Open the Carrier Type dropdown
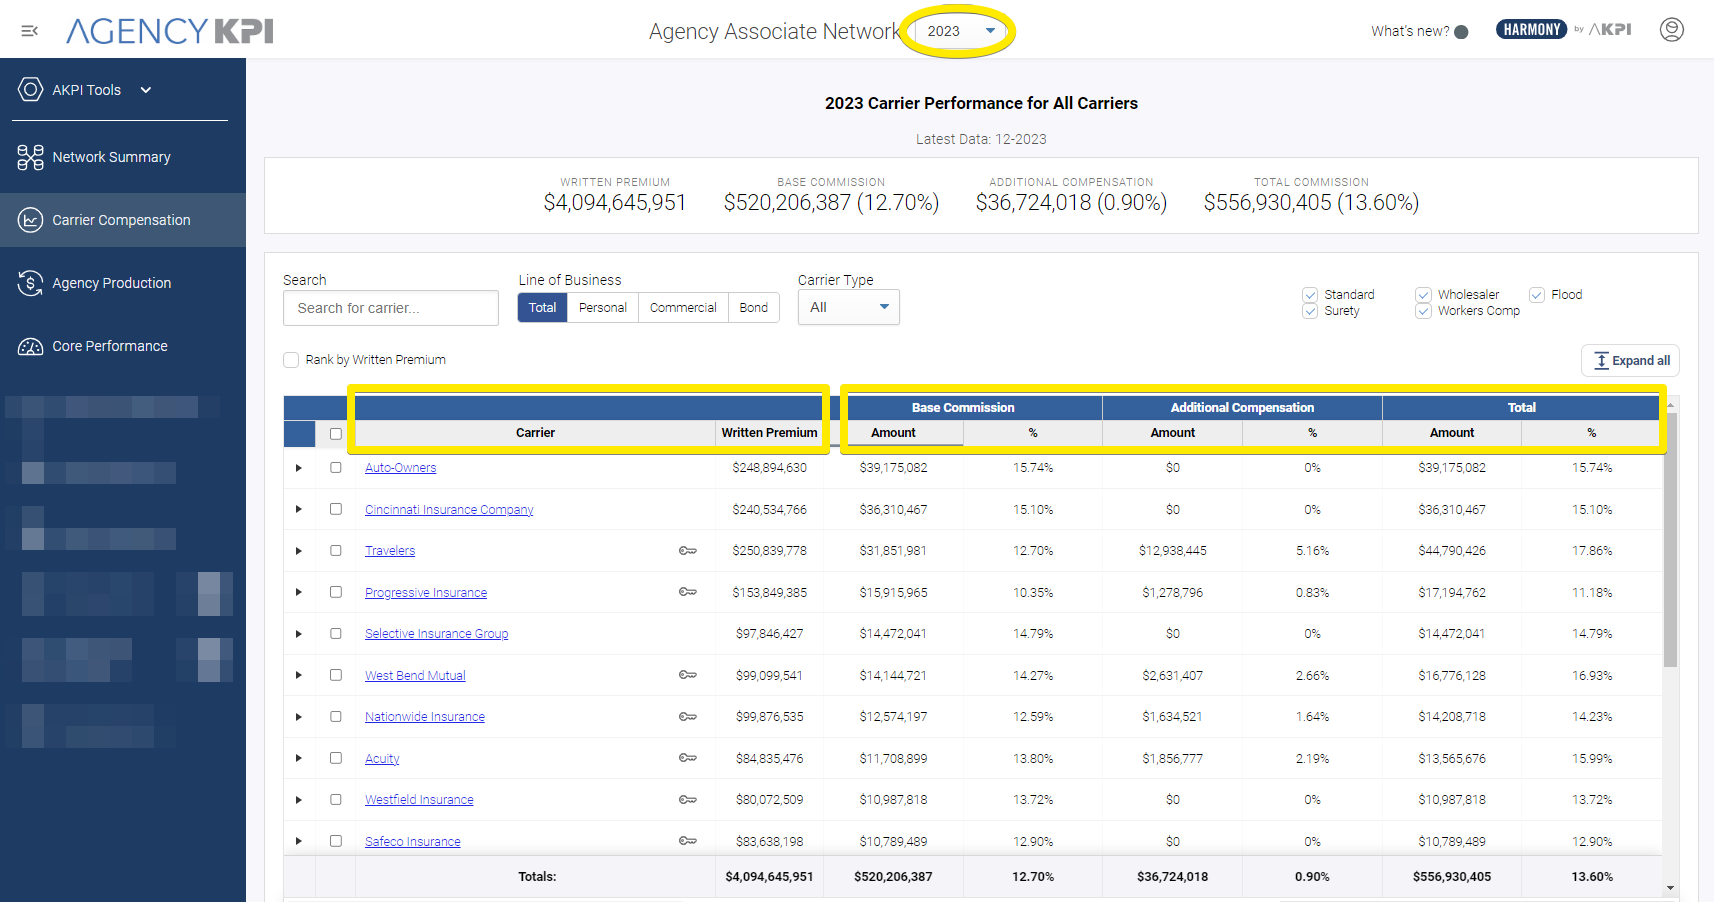 (x=848, y=307)
